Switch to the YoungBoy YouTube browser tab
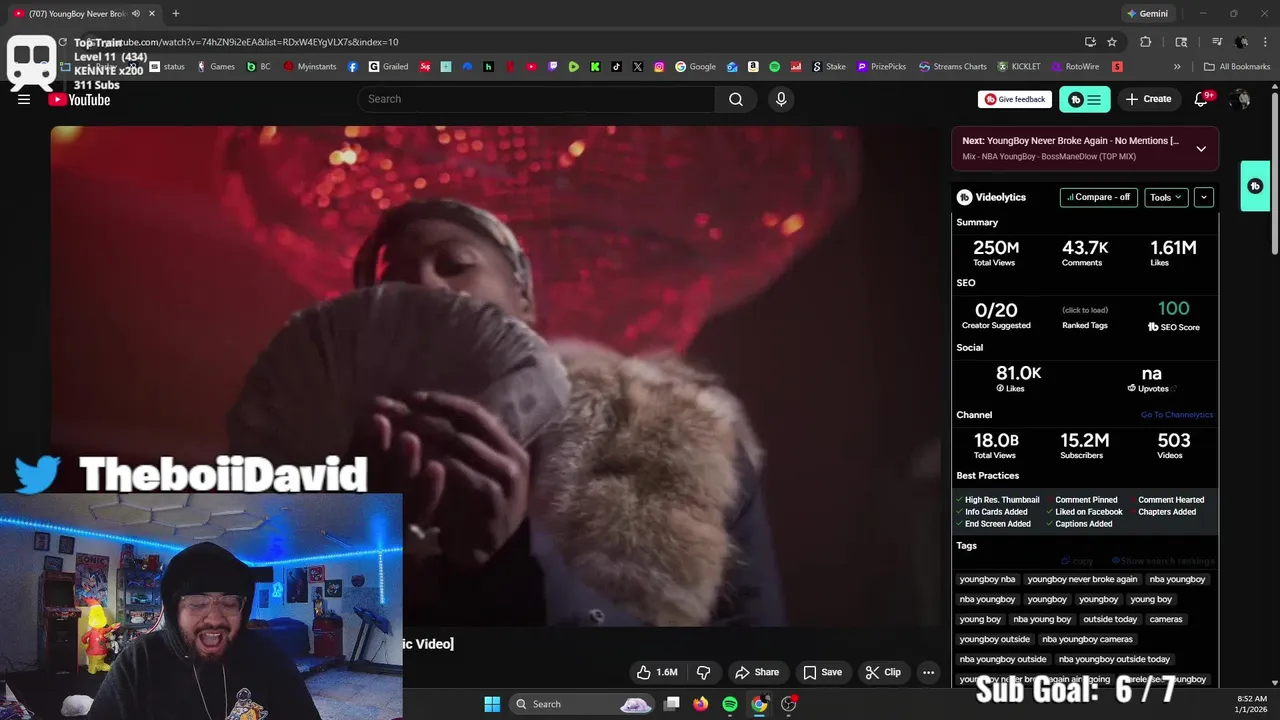 click(84, 13)
